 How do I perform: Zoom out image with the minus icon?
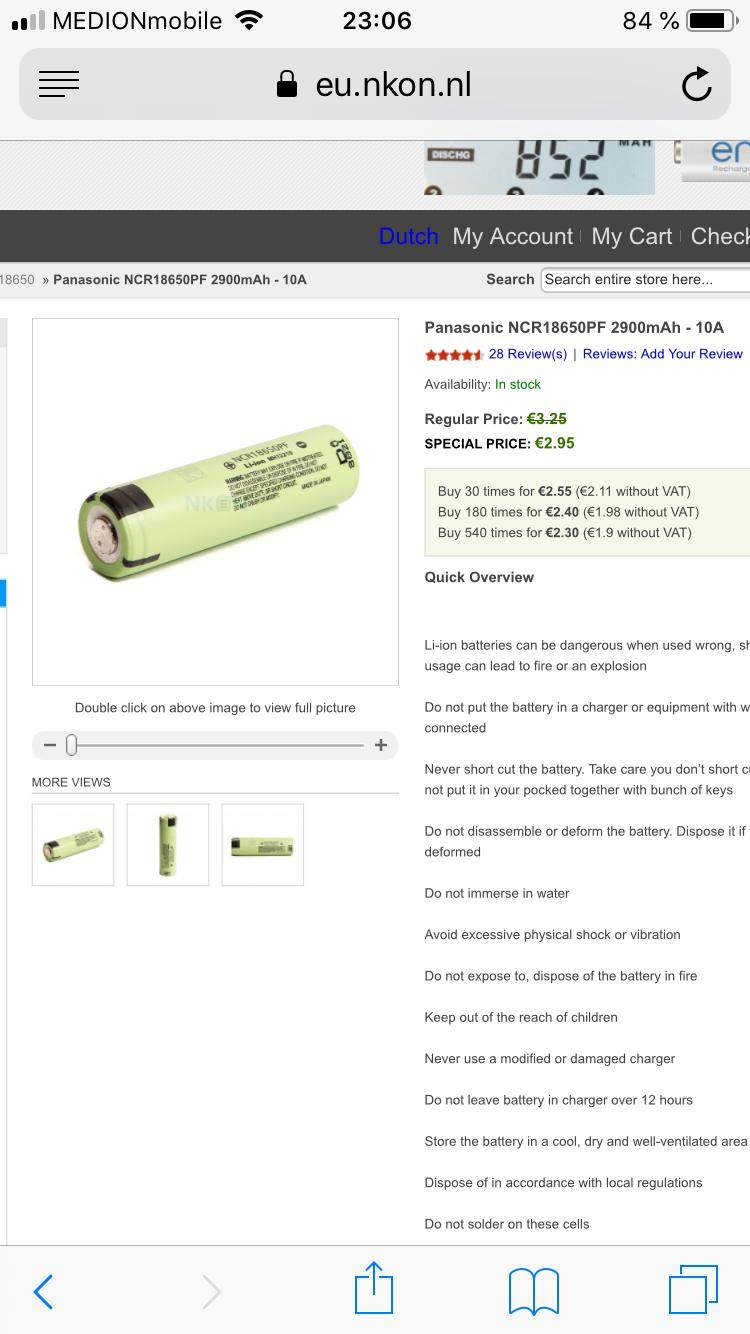50,745
